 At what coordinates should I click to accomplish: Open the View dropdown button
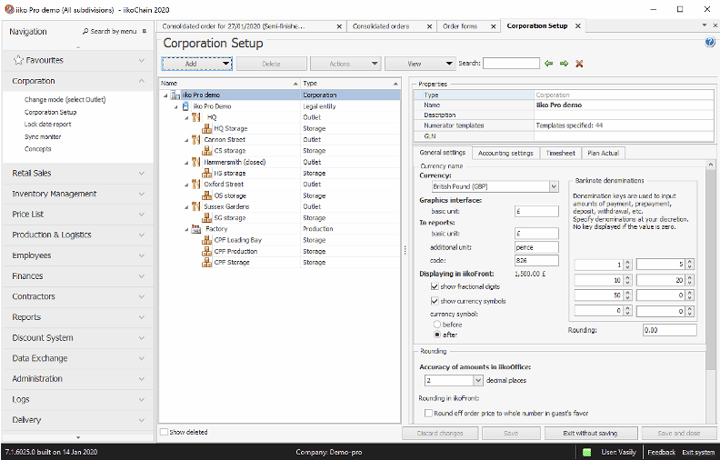420,64
